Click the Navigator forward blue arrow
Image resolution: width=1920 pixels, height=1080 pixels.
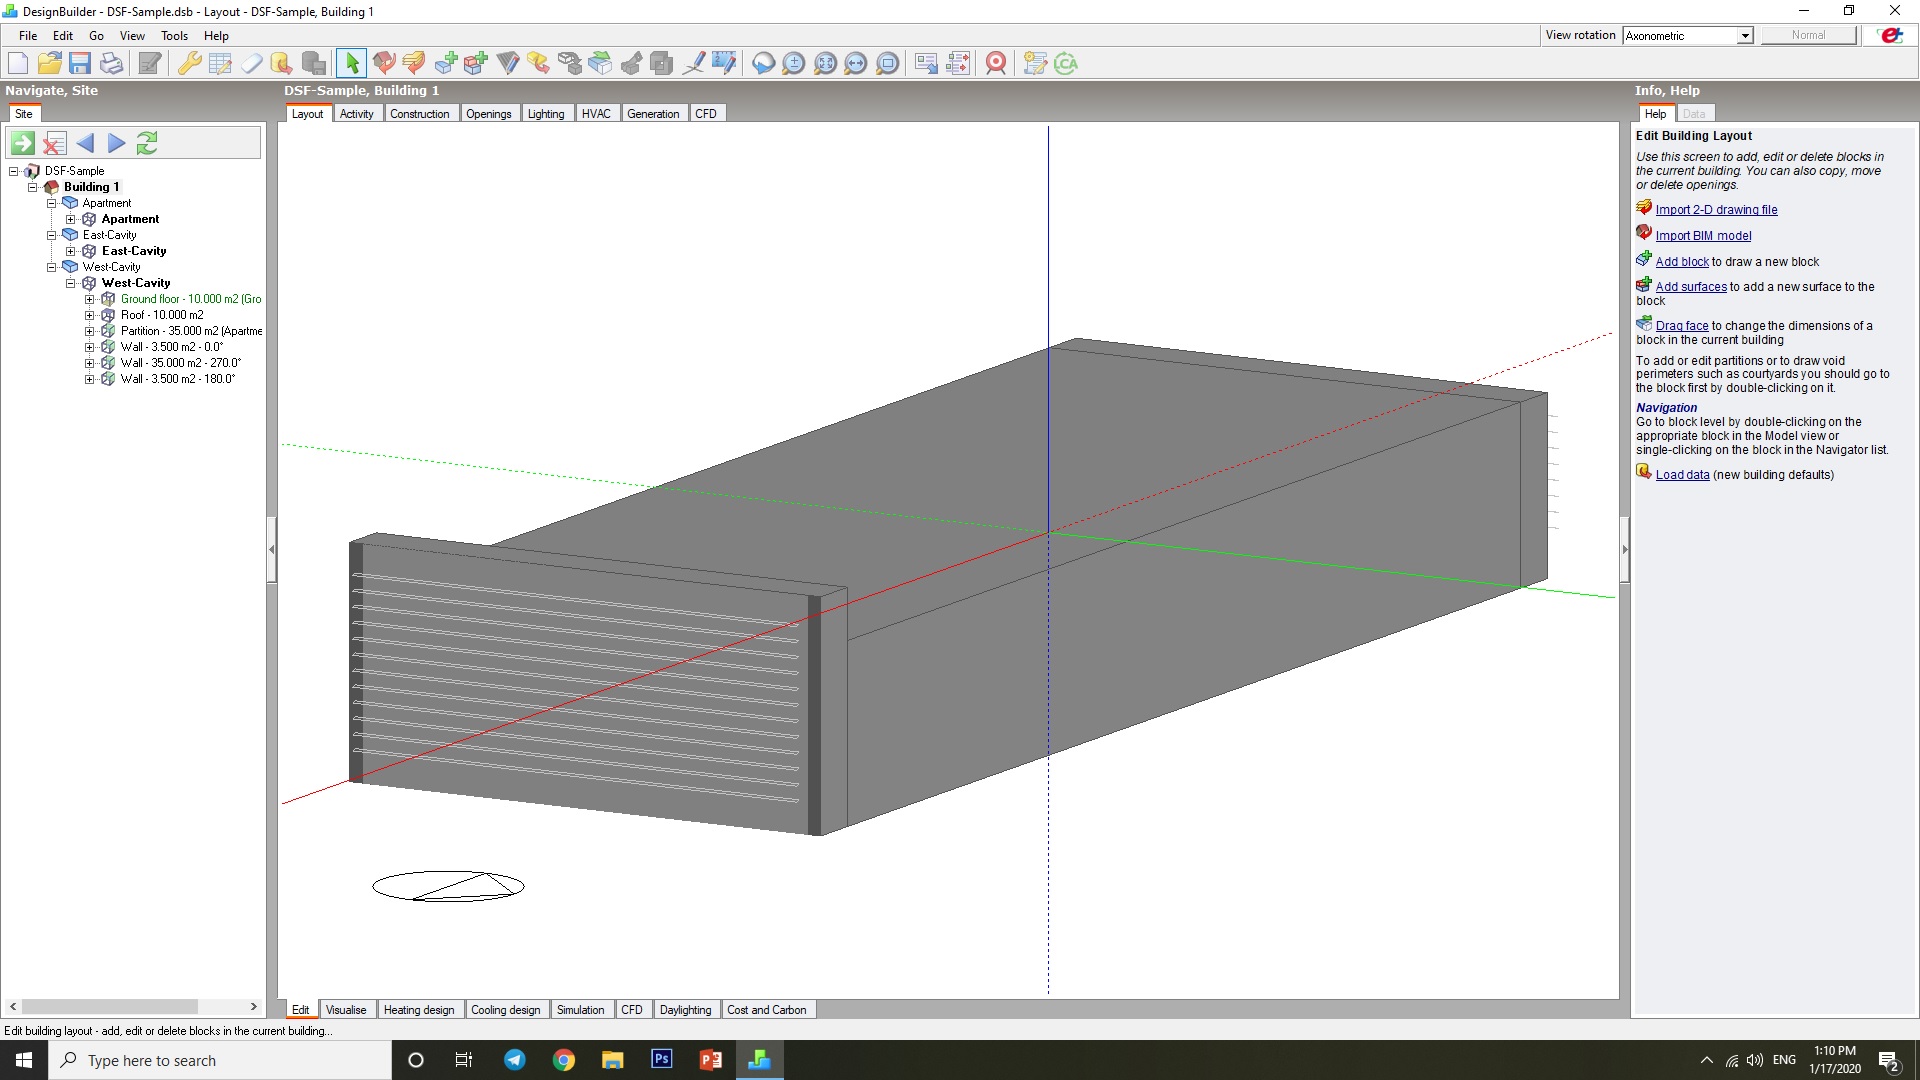(x=116, y=143)
